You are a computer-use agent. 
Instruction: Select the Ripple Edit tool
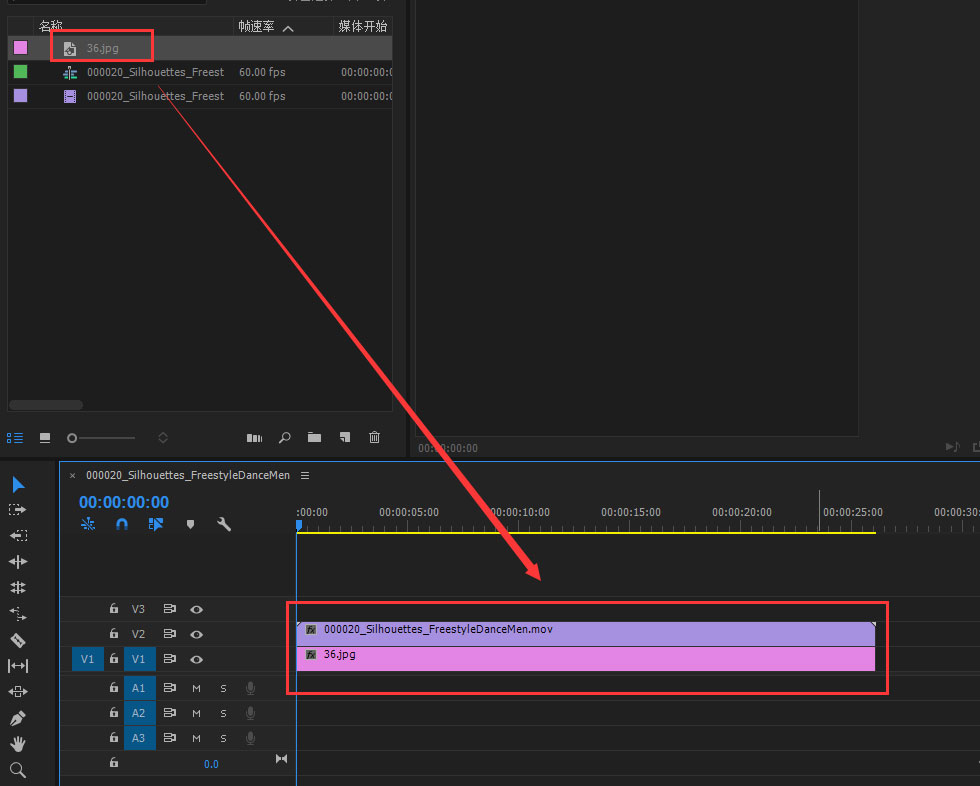pos(17,562)
